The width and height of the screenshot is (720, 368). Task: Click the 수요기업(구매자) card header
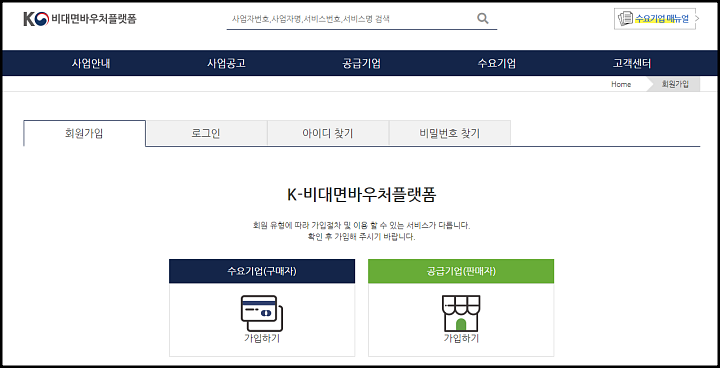point(262,271)
